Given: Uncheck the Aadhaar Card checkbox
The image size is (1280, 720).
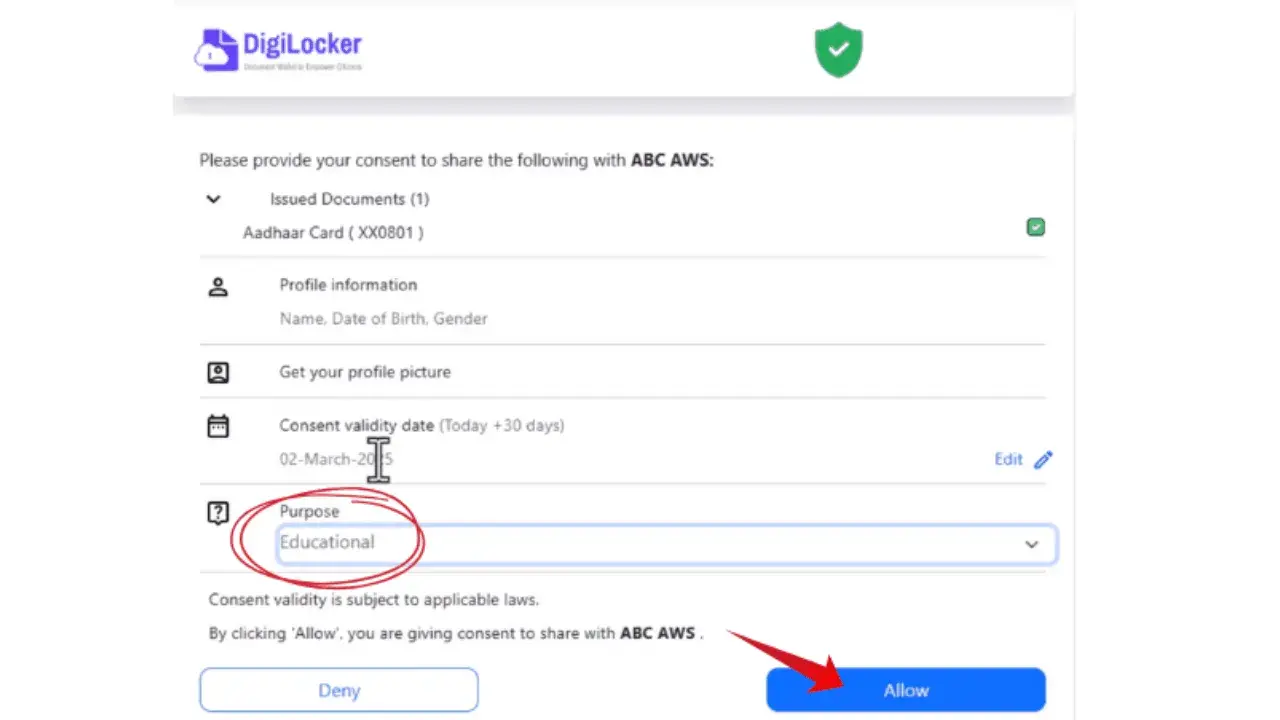Looking at the screenshot, I should point(1036,228).
